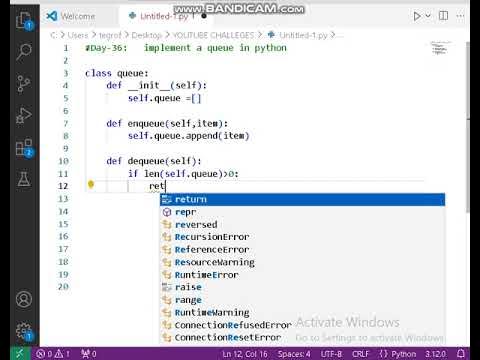The width and height of the screenshot is (480, 360).
Task: Select the range suggestion
Action: pos(302,300)
